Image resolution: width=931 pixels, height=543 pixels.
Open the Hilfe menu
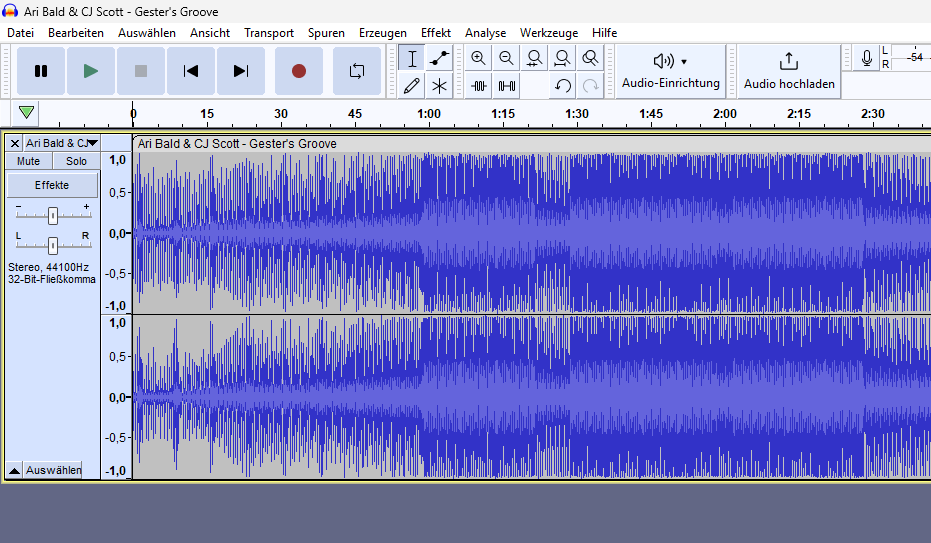(x=604, y=33)
